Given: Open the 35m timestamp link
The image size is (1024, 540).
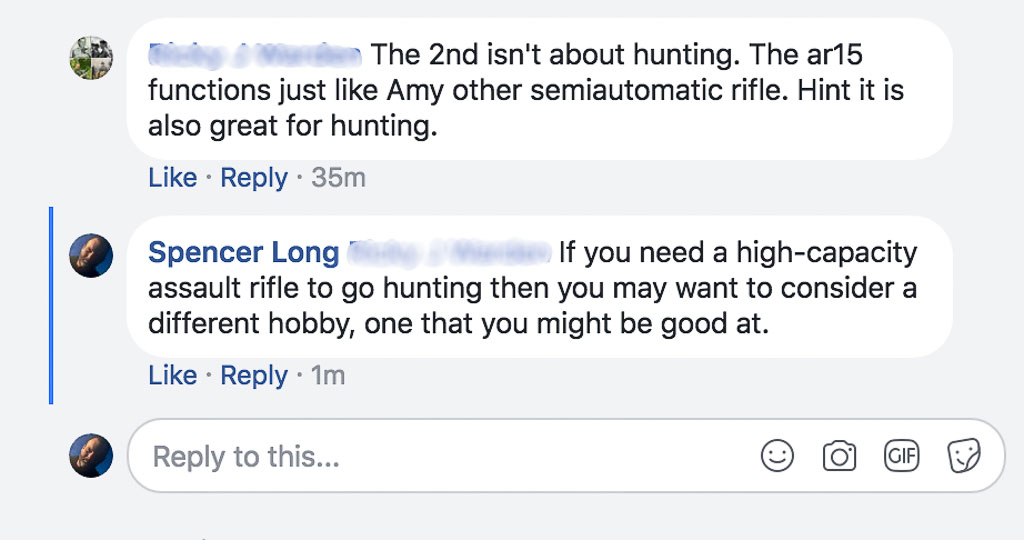Looking at the screenshot, I should 338,178.
